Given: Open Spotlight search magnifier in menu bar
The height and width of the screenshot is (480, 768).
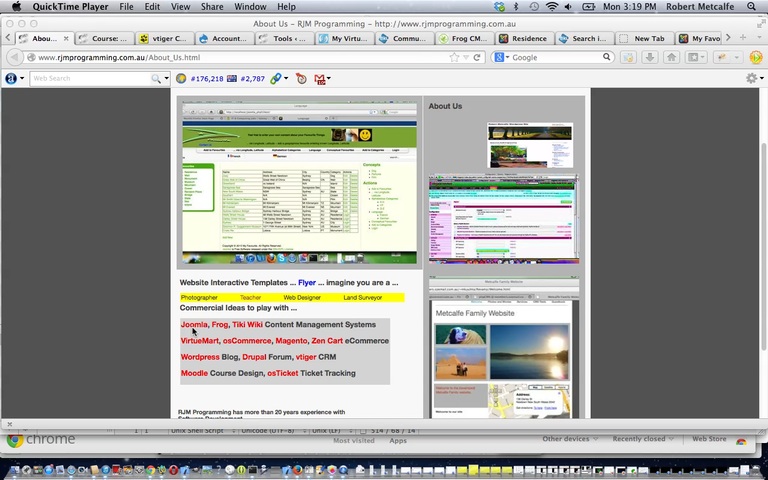Looking at the screenshot, I should 752,6.
